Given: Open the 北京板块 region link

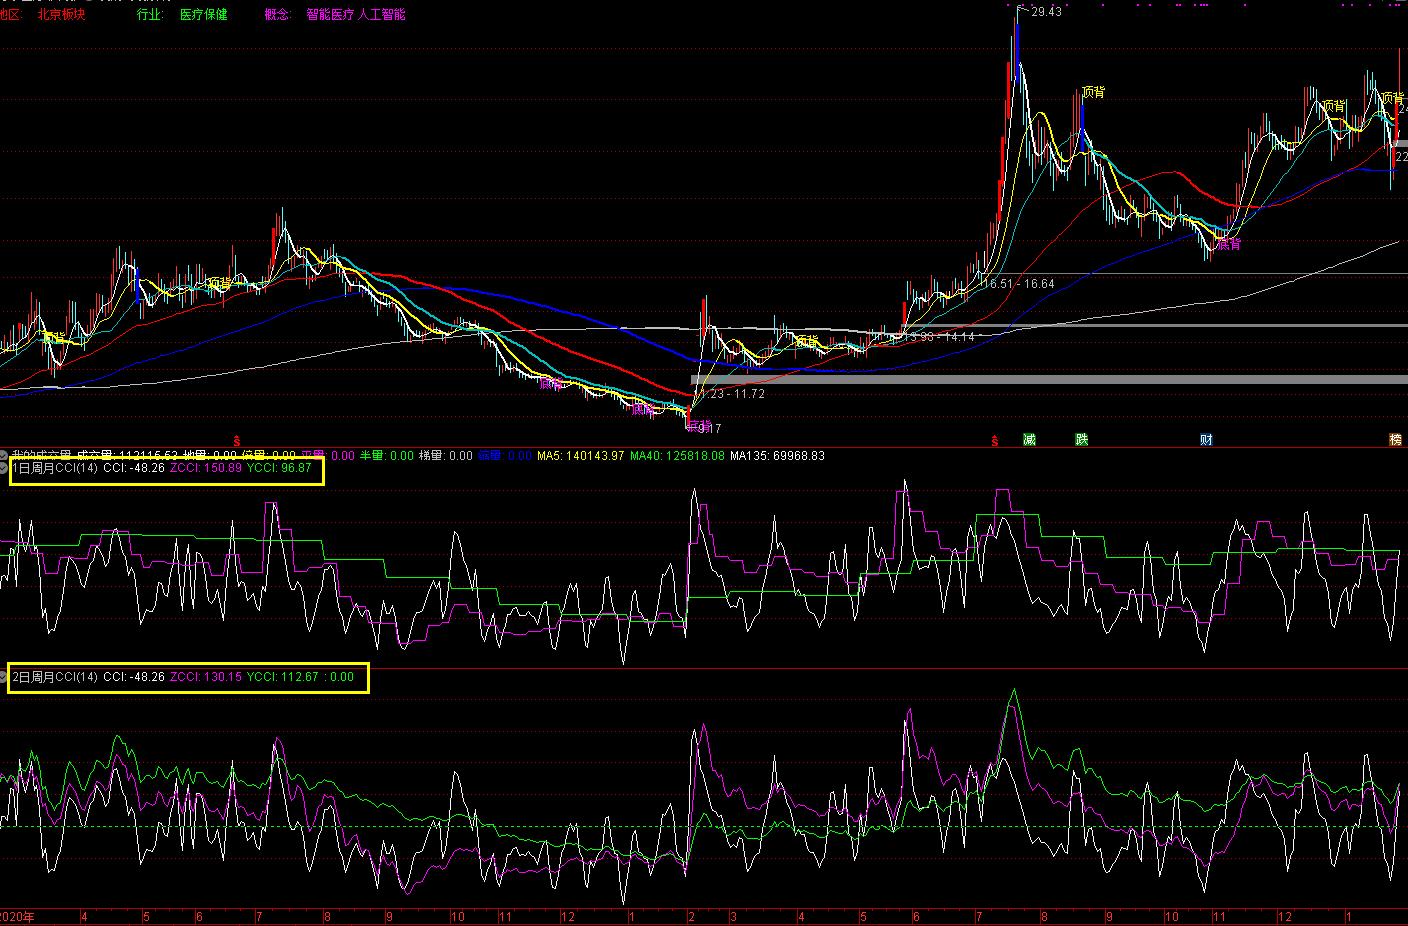Looking at the screenshot, I should pyautogui.click(x=61, y=15).
